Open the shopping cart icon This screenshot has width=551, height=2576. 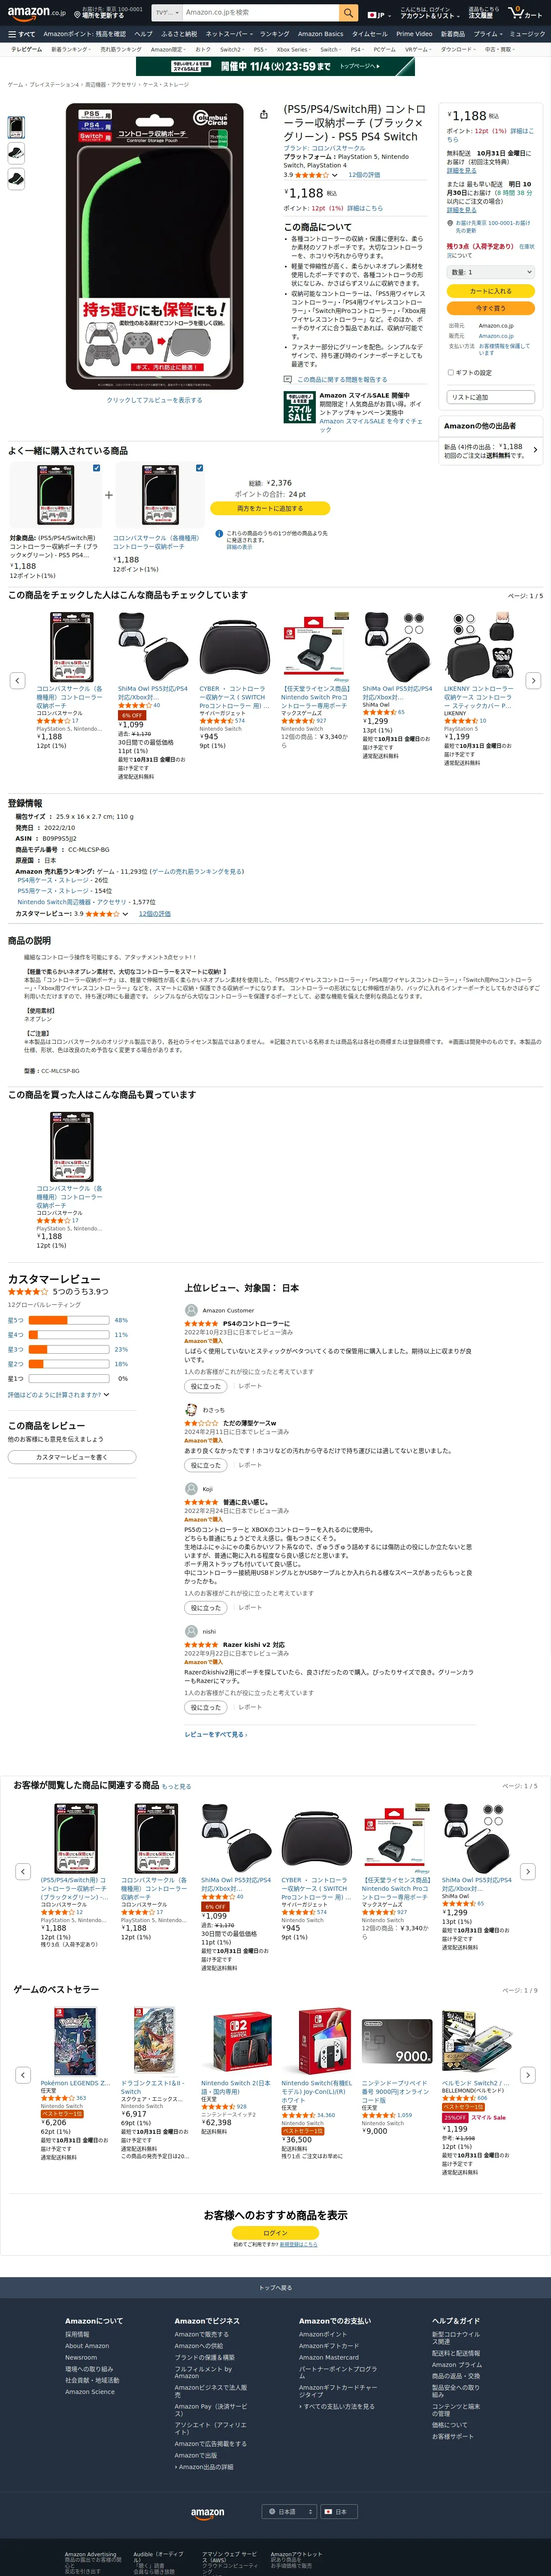pos(525,13)
